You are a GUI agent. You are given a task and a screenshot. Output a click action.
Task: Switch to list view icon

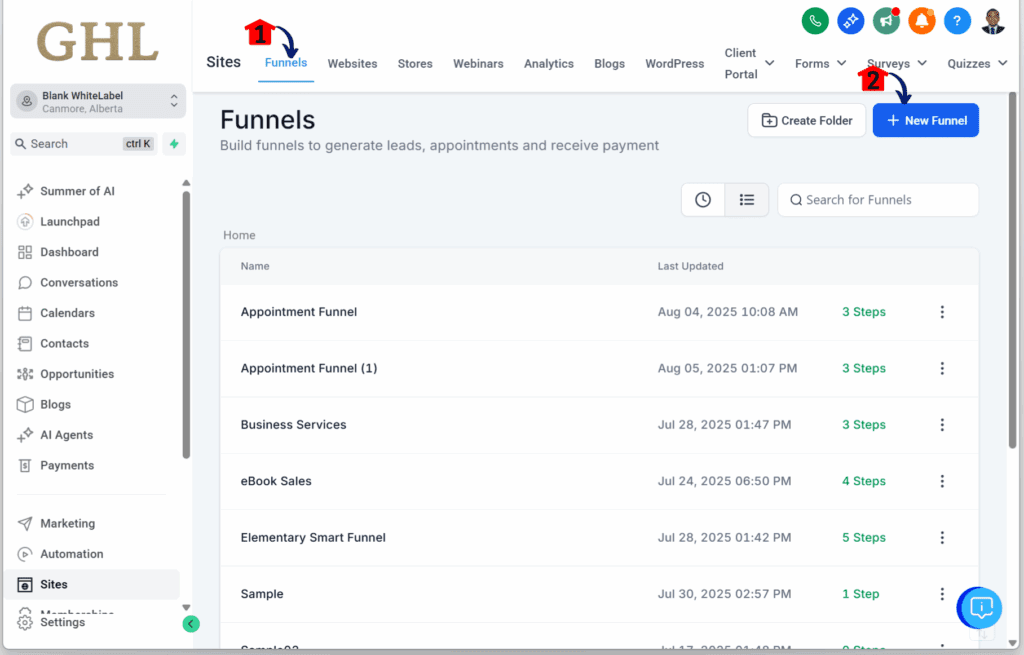click(746, 200)
